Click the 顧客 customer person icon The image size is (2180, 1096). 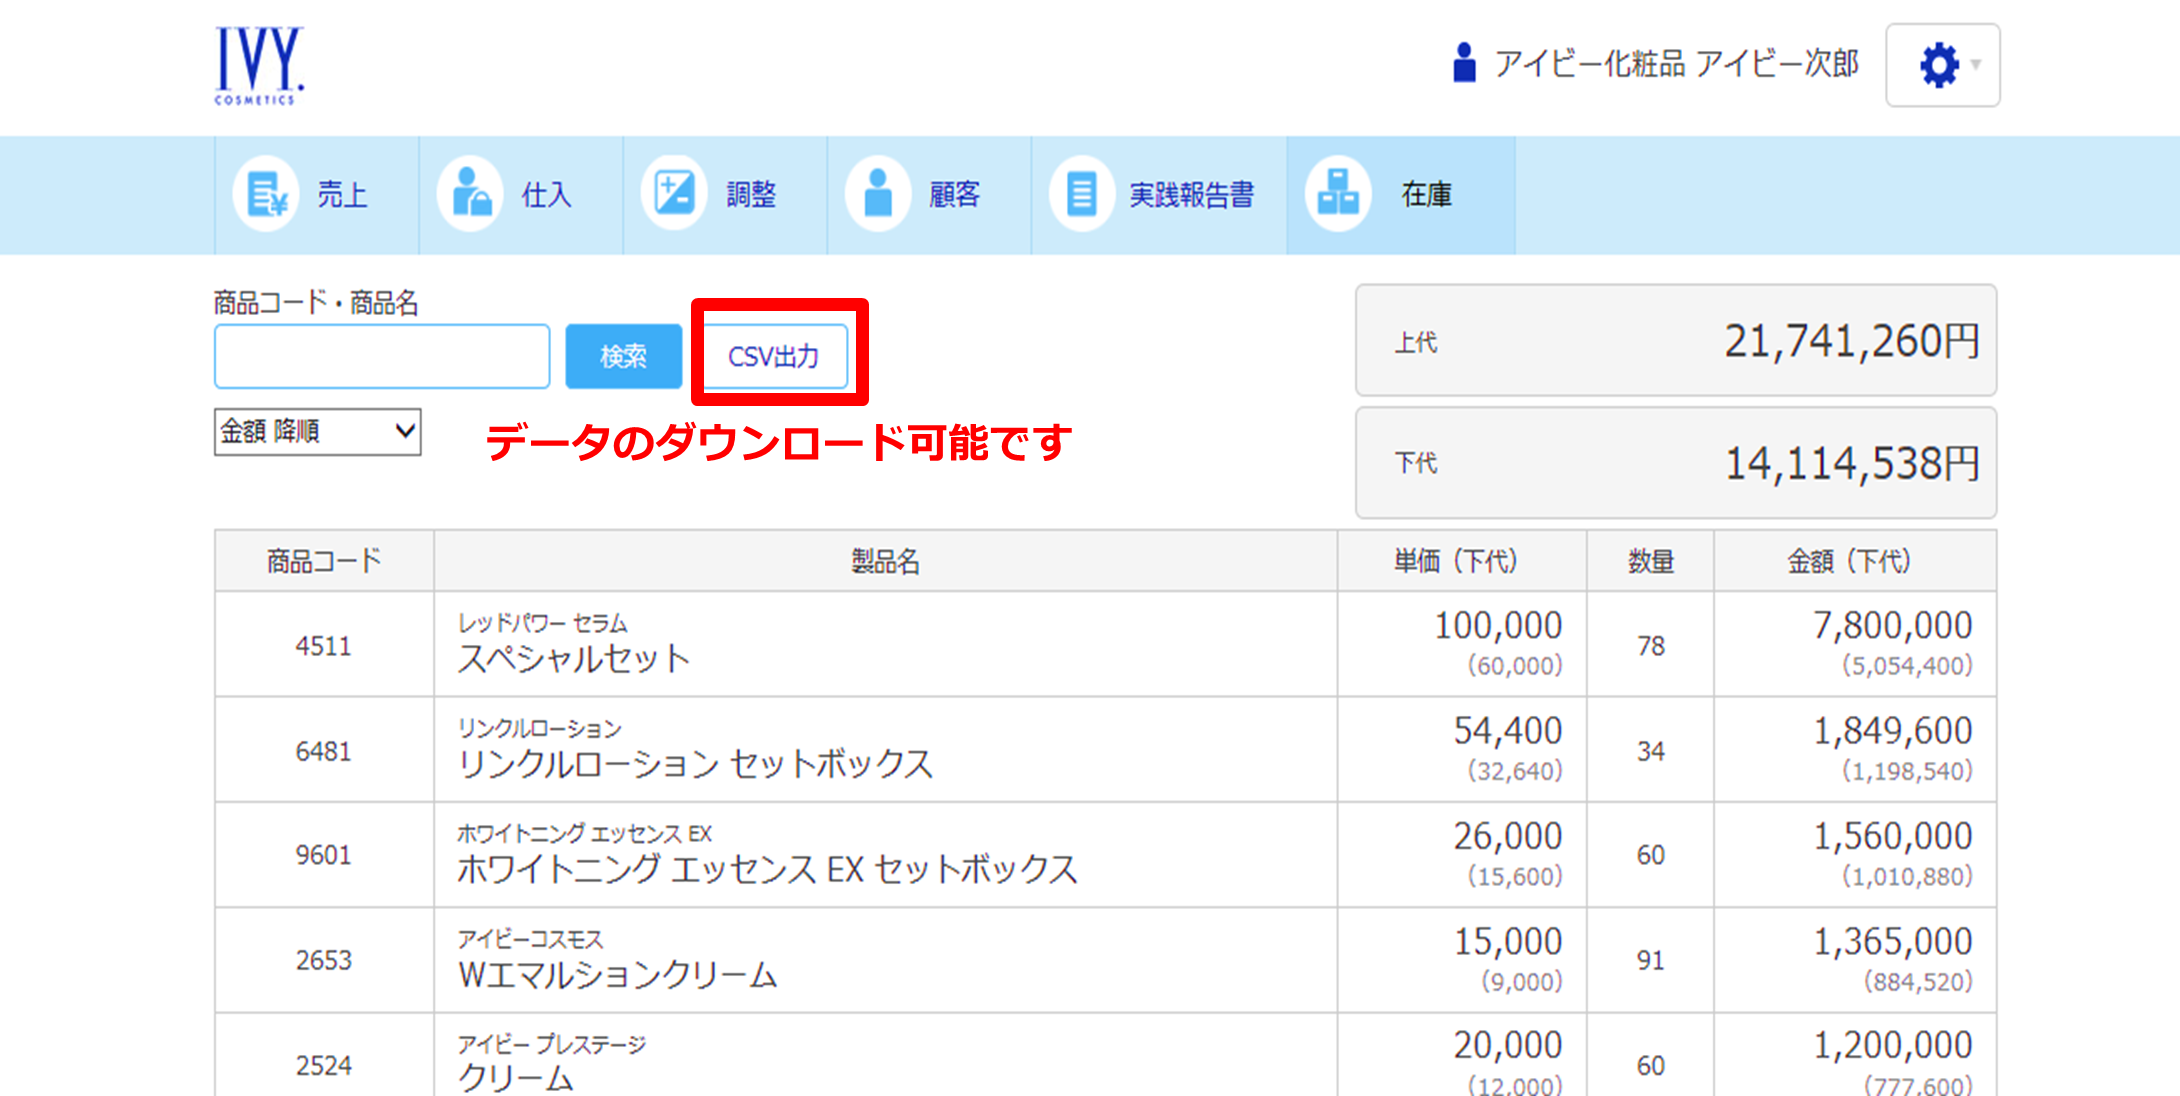pyautogui.click(x=878, y=194)
